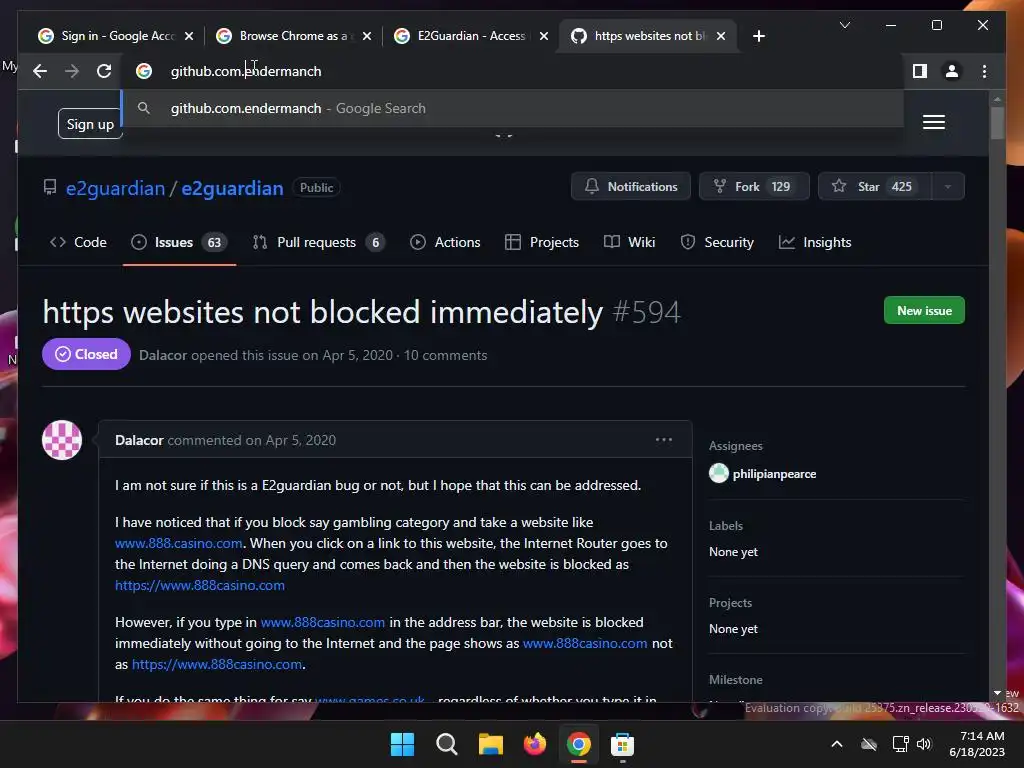Image resolution: width=1024 pixels, height=768 pixels.
Task: Click Dalacor's checkered avatar
Action: (x=62, y=440)
